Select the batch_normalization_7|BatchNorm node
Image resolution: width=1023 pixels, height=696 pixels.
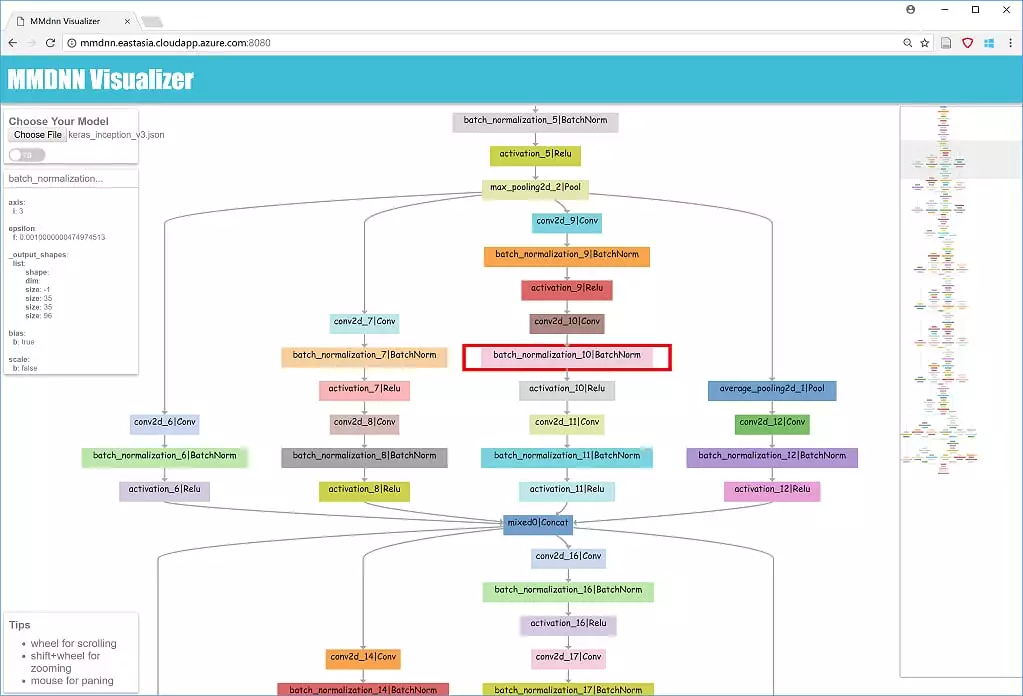pos(365,357)
